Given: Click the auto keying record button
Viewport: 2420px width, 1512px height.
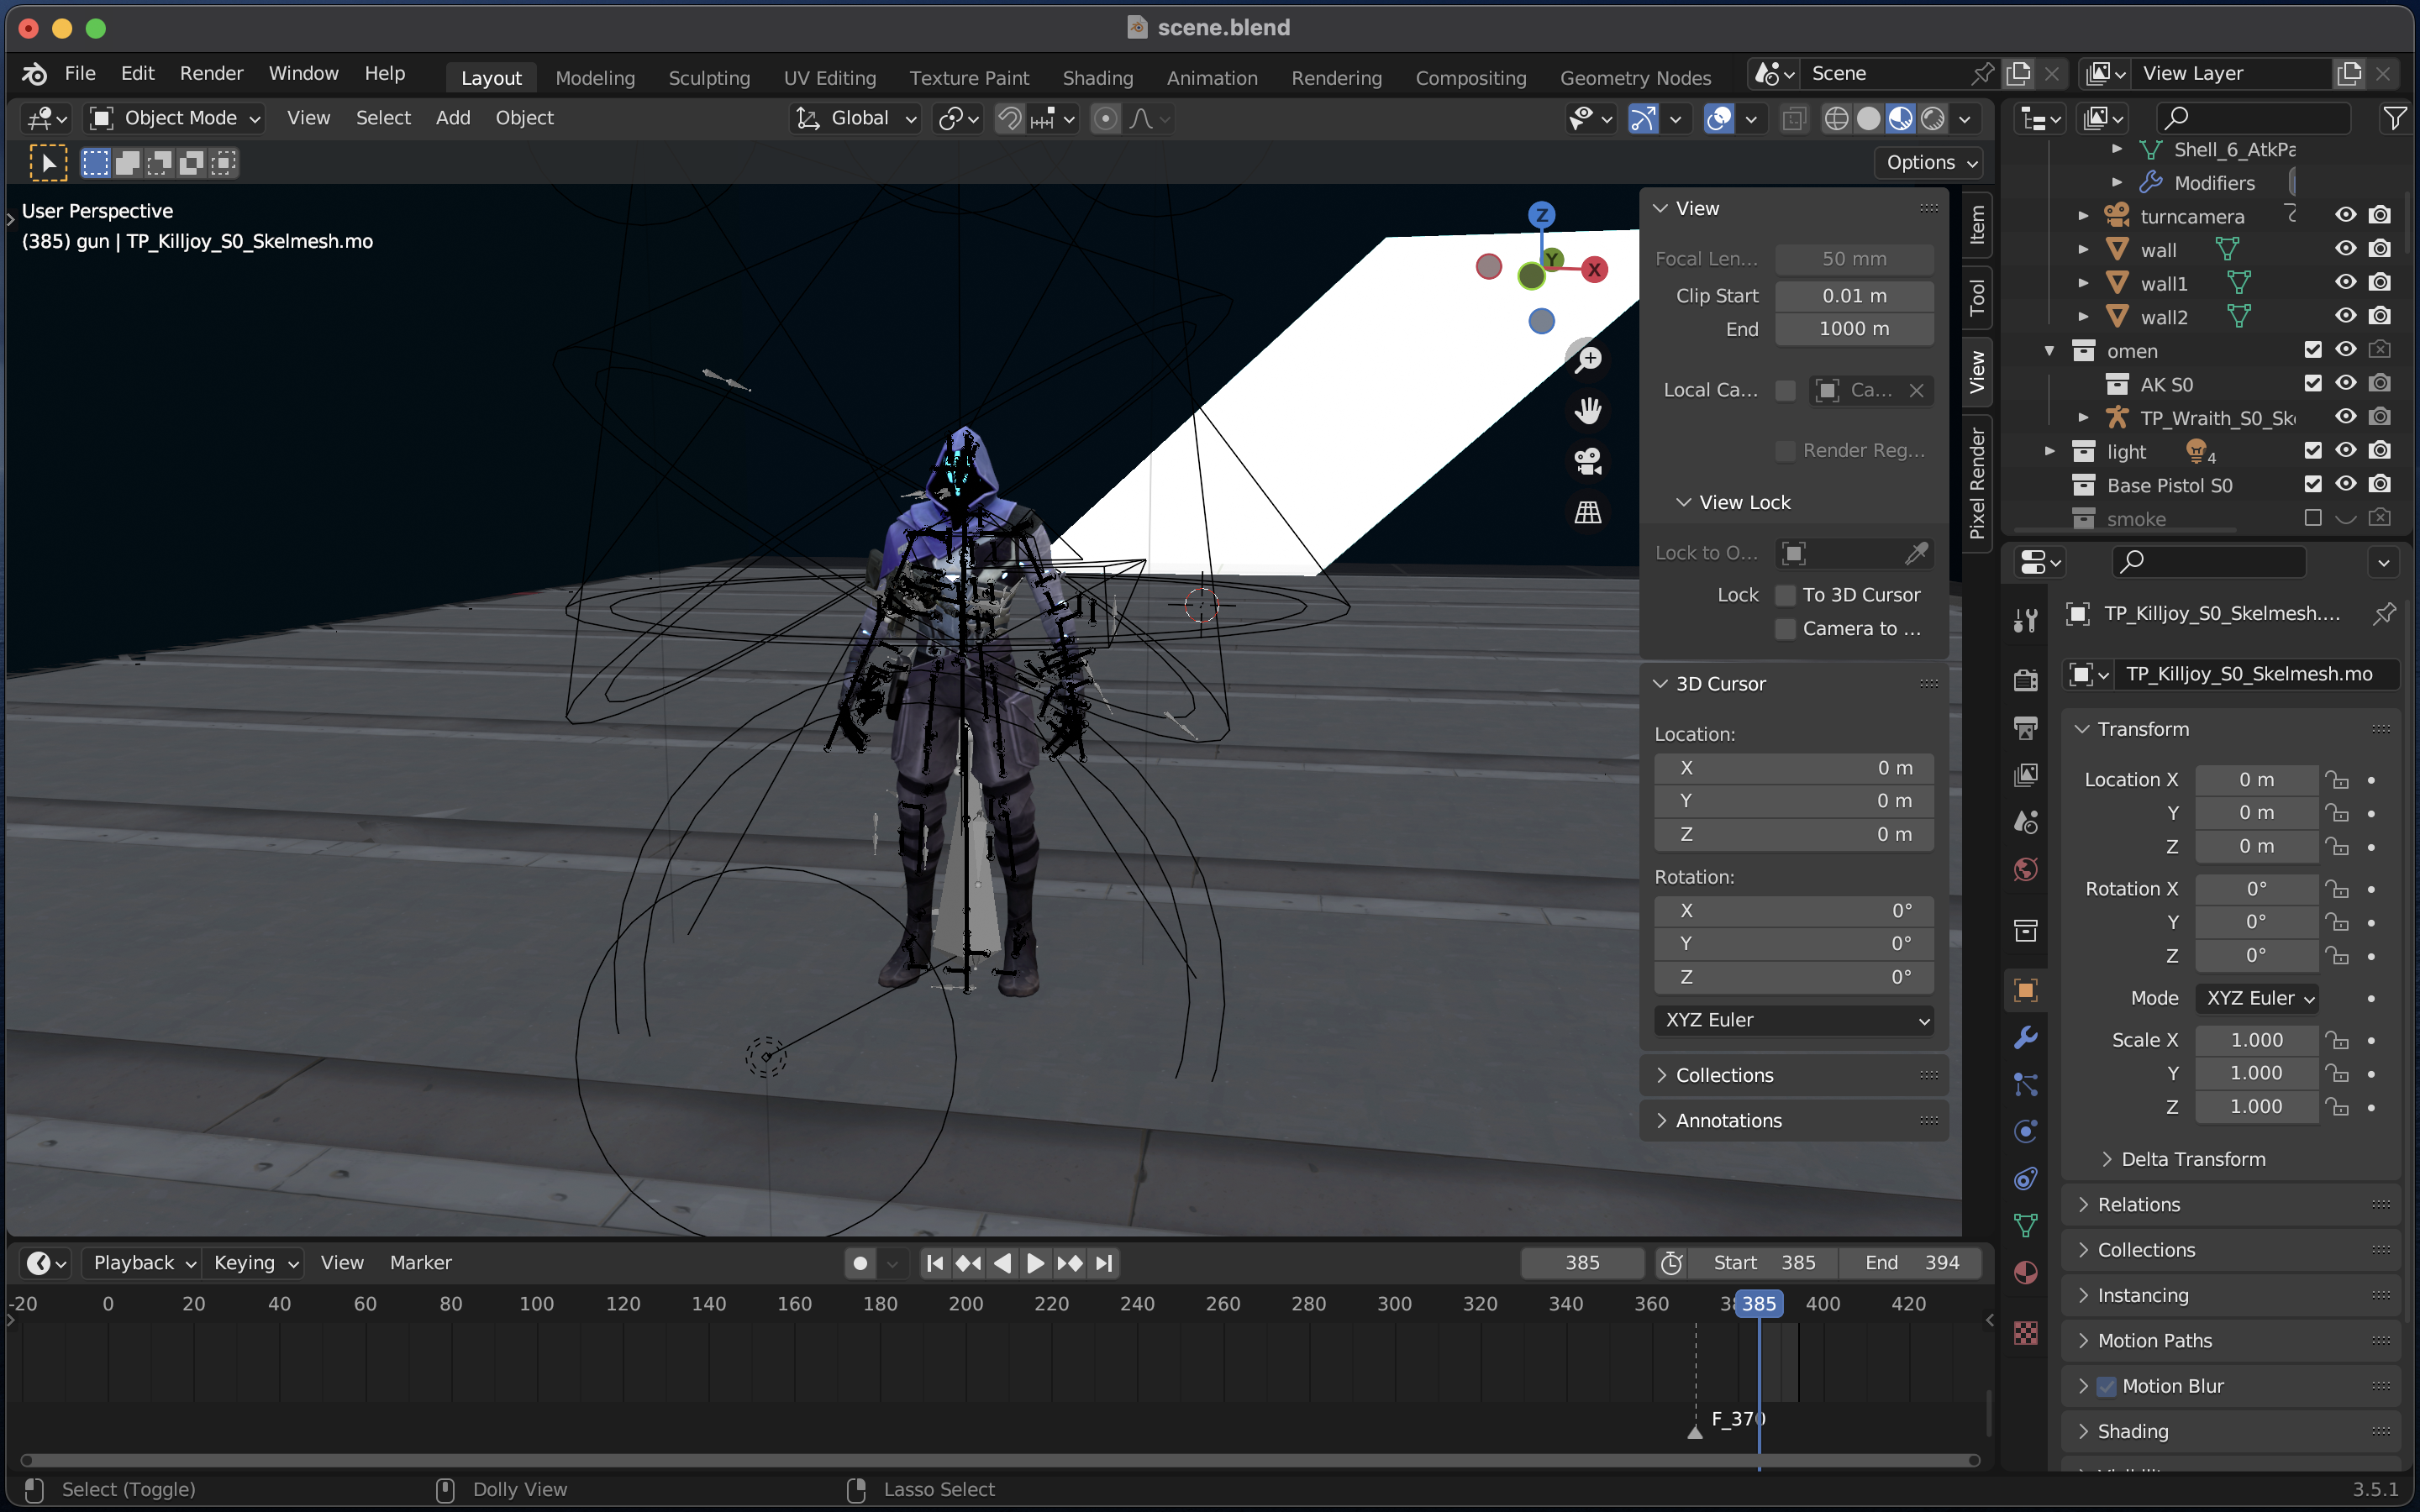Looking at the screenshot, I should click(860, 1263).
